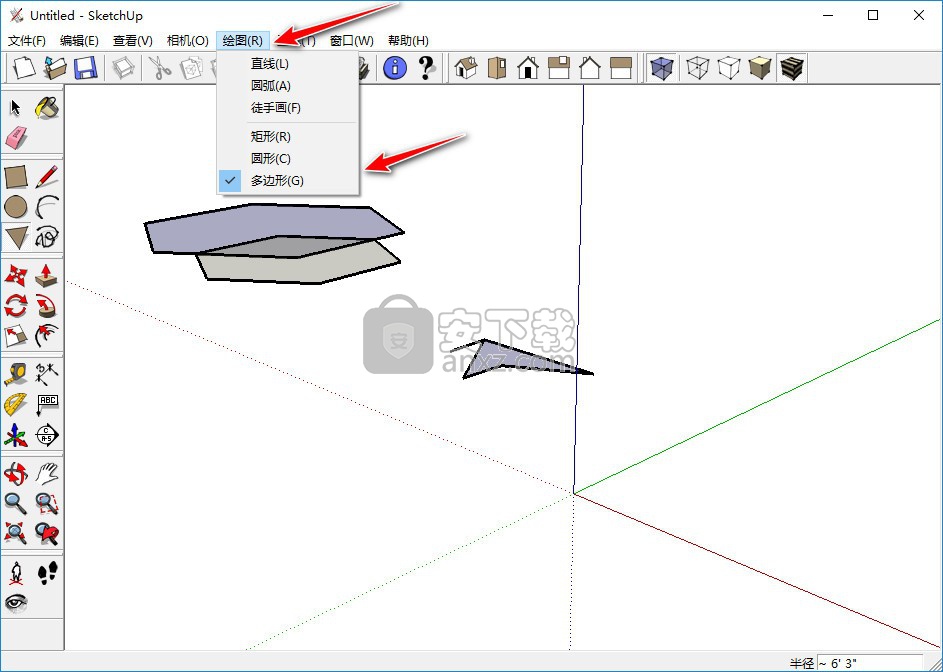
Task: Open the 帮助(H) menu
Action: (x=408, y=40)
